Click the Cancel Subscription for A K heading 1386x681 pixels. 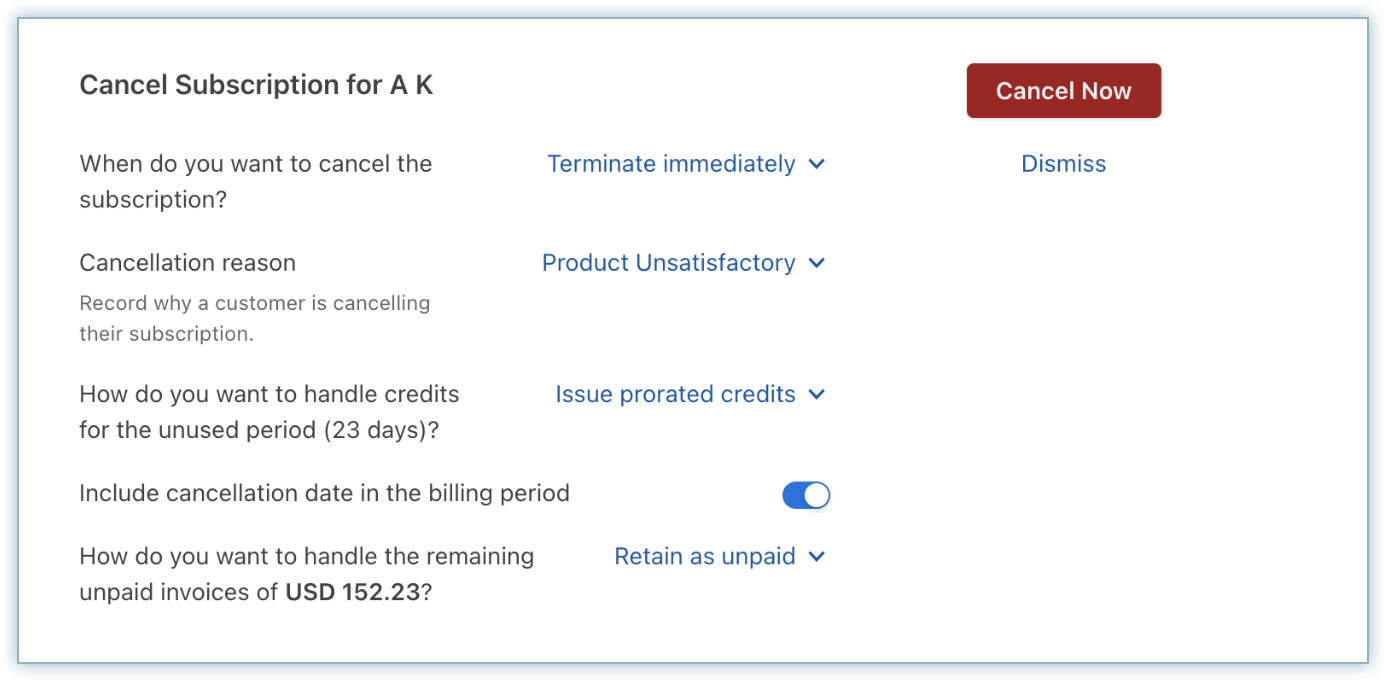[256, 85]
